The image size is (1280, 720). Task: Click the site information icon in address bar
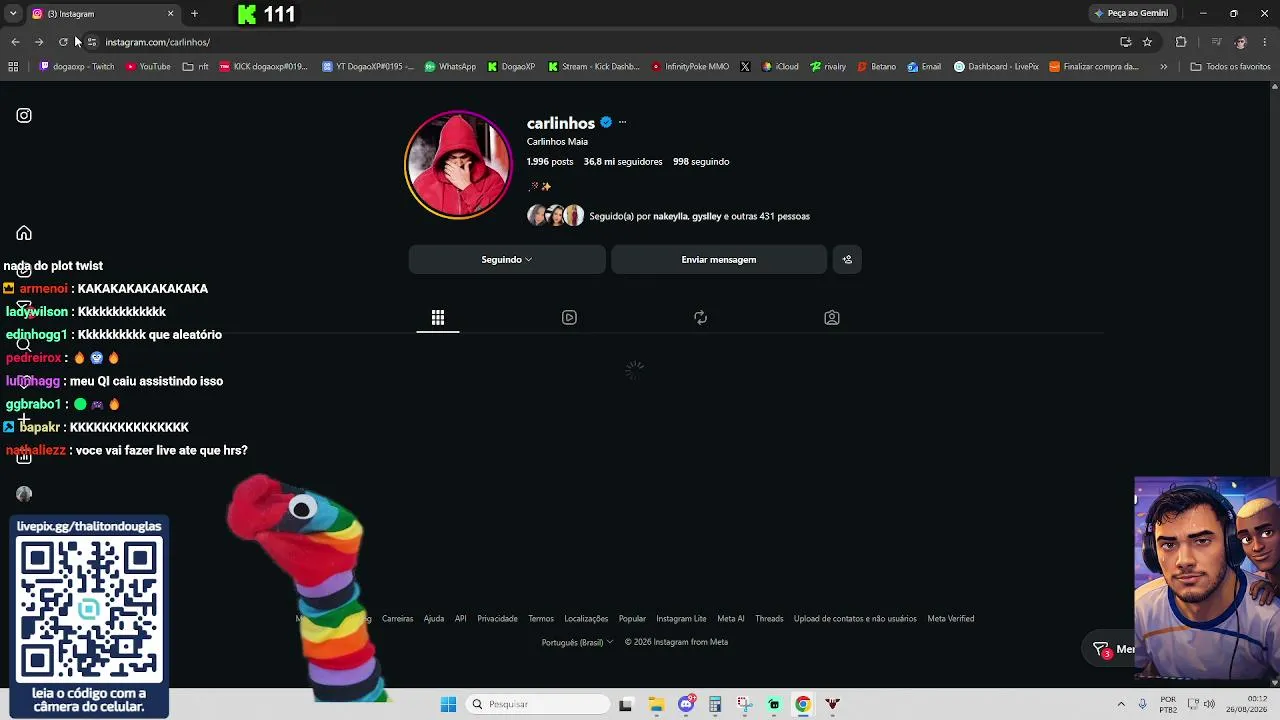[x=91, y=42]
